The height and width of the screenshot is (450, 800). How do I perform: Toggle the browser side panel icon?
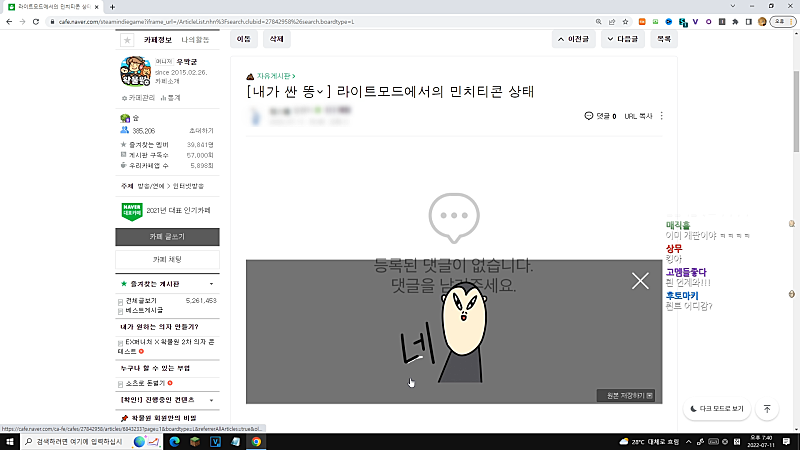pyautogui.click(x=748, y=21)
